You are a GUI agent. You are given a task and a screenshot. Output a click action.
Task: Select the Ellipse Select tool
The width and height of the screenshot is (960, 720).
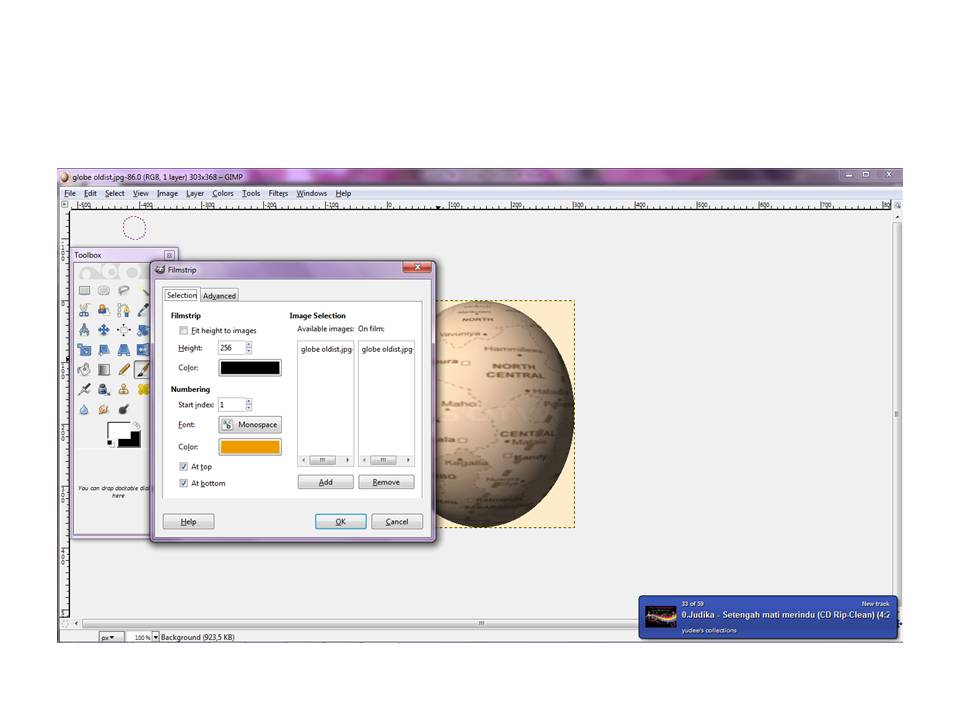[x=104, y=290]
